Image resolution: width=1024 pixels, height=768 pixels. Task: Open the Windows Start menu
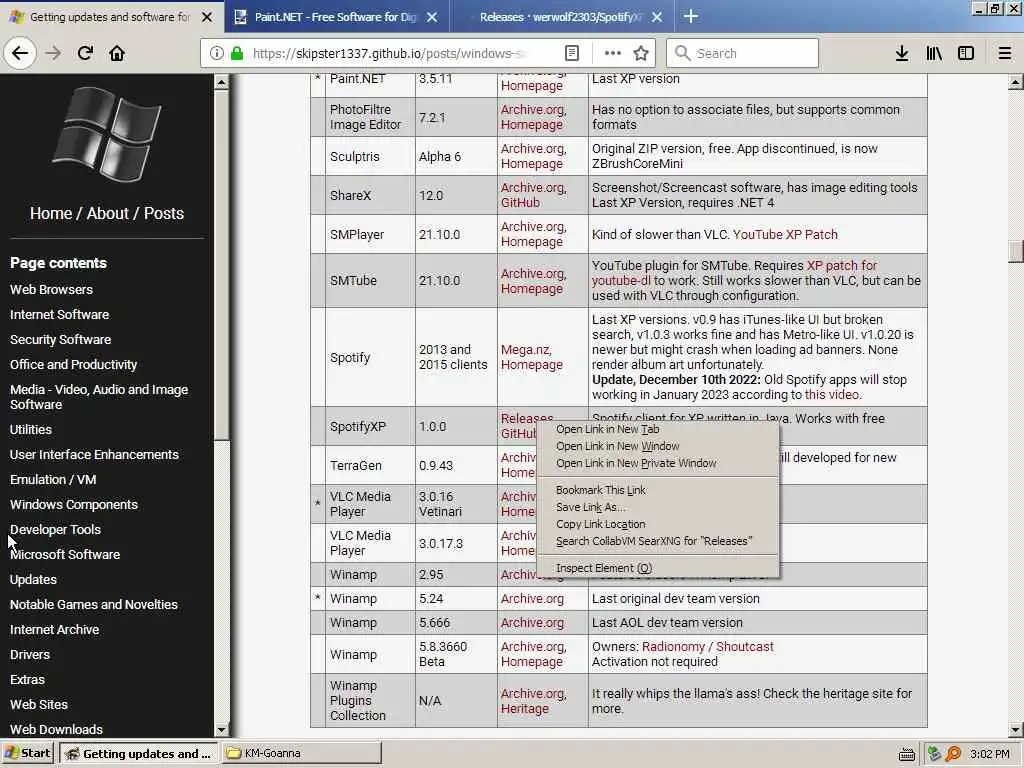(x=27, y=753)
